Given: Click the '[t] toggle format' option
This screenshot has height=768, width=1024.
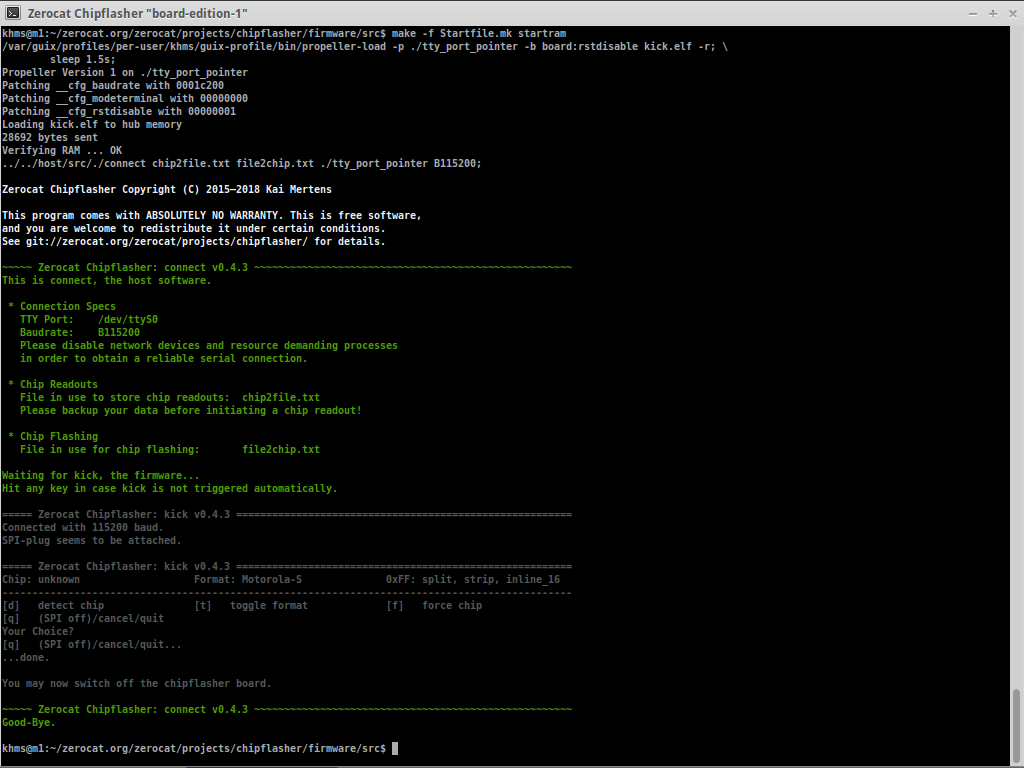Looking at the screenshot, I should point(251,605).
